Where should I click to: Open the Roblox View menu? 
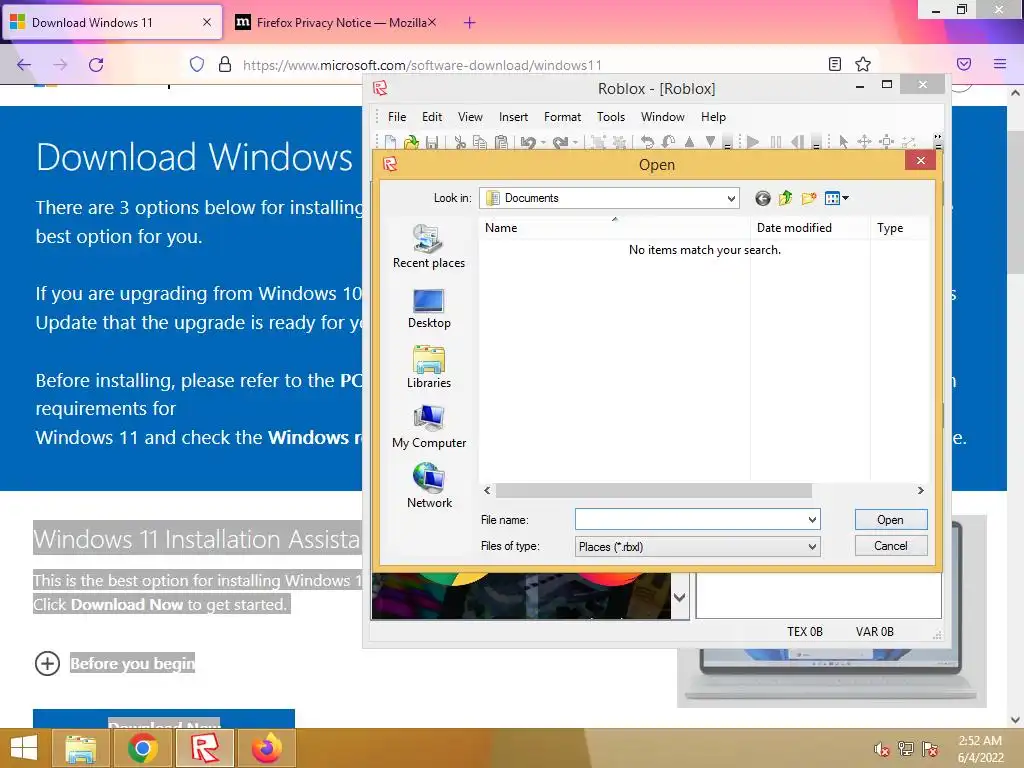470,117
